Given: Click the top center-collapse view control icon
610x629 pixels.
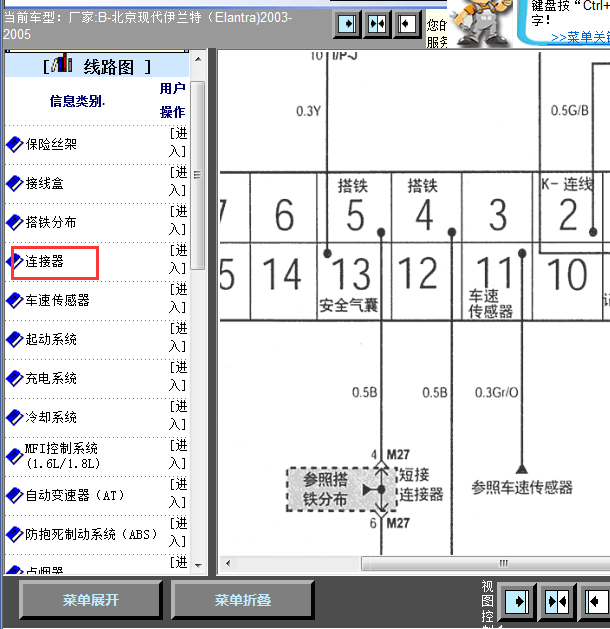Looking at the screenshot, I should pyautogui.click(x=377, y=24).
